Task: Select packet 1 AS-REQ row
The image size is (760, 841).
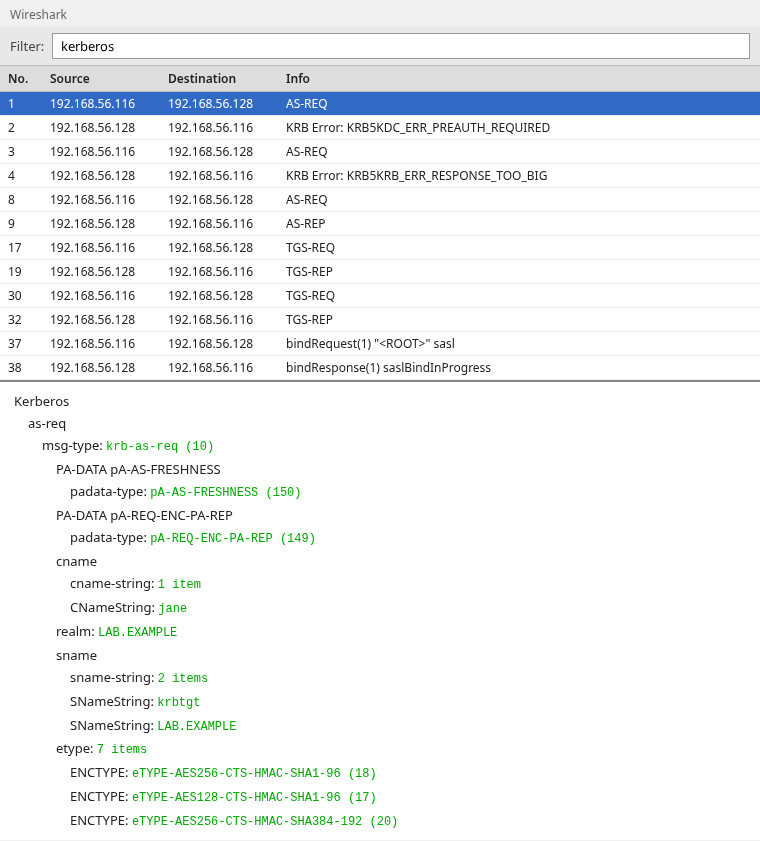Action: (380, 104)
